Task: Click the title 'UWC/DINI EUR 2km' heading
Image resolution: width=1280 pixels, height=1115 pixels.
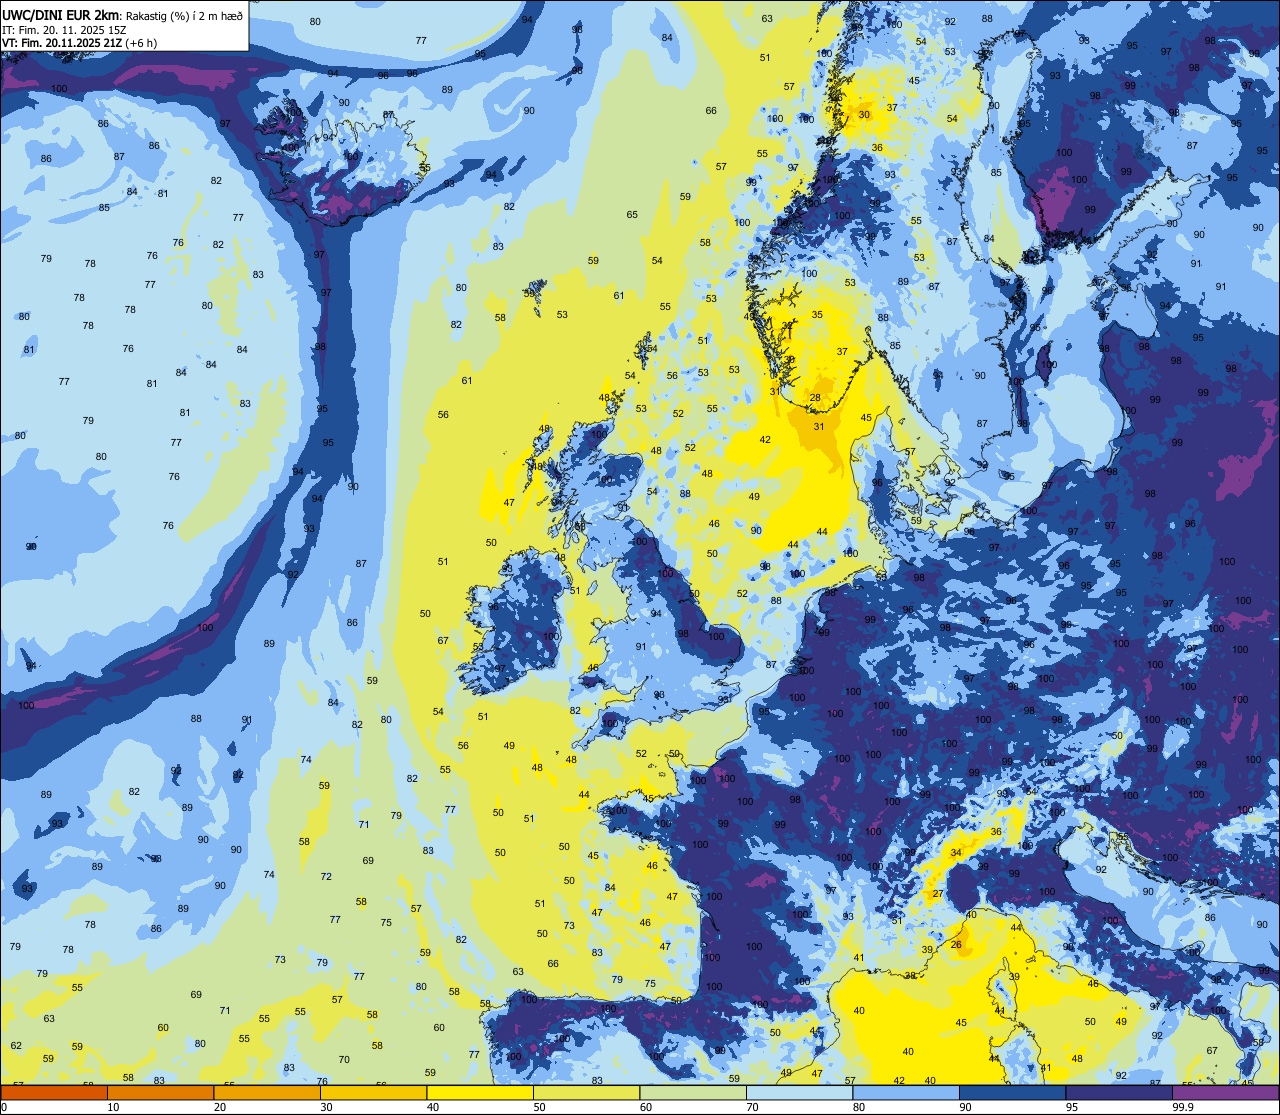Action: pyautogui.click(x=61, y=16)
